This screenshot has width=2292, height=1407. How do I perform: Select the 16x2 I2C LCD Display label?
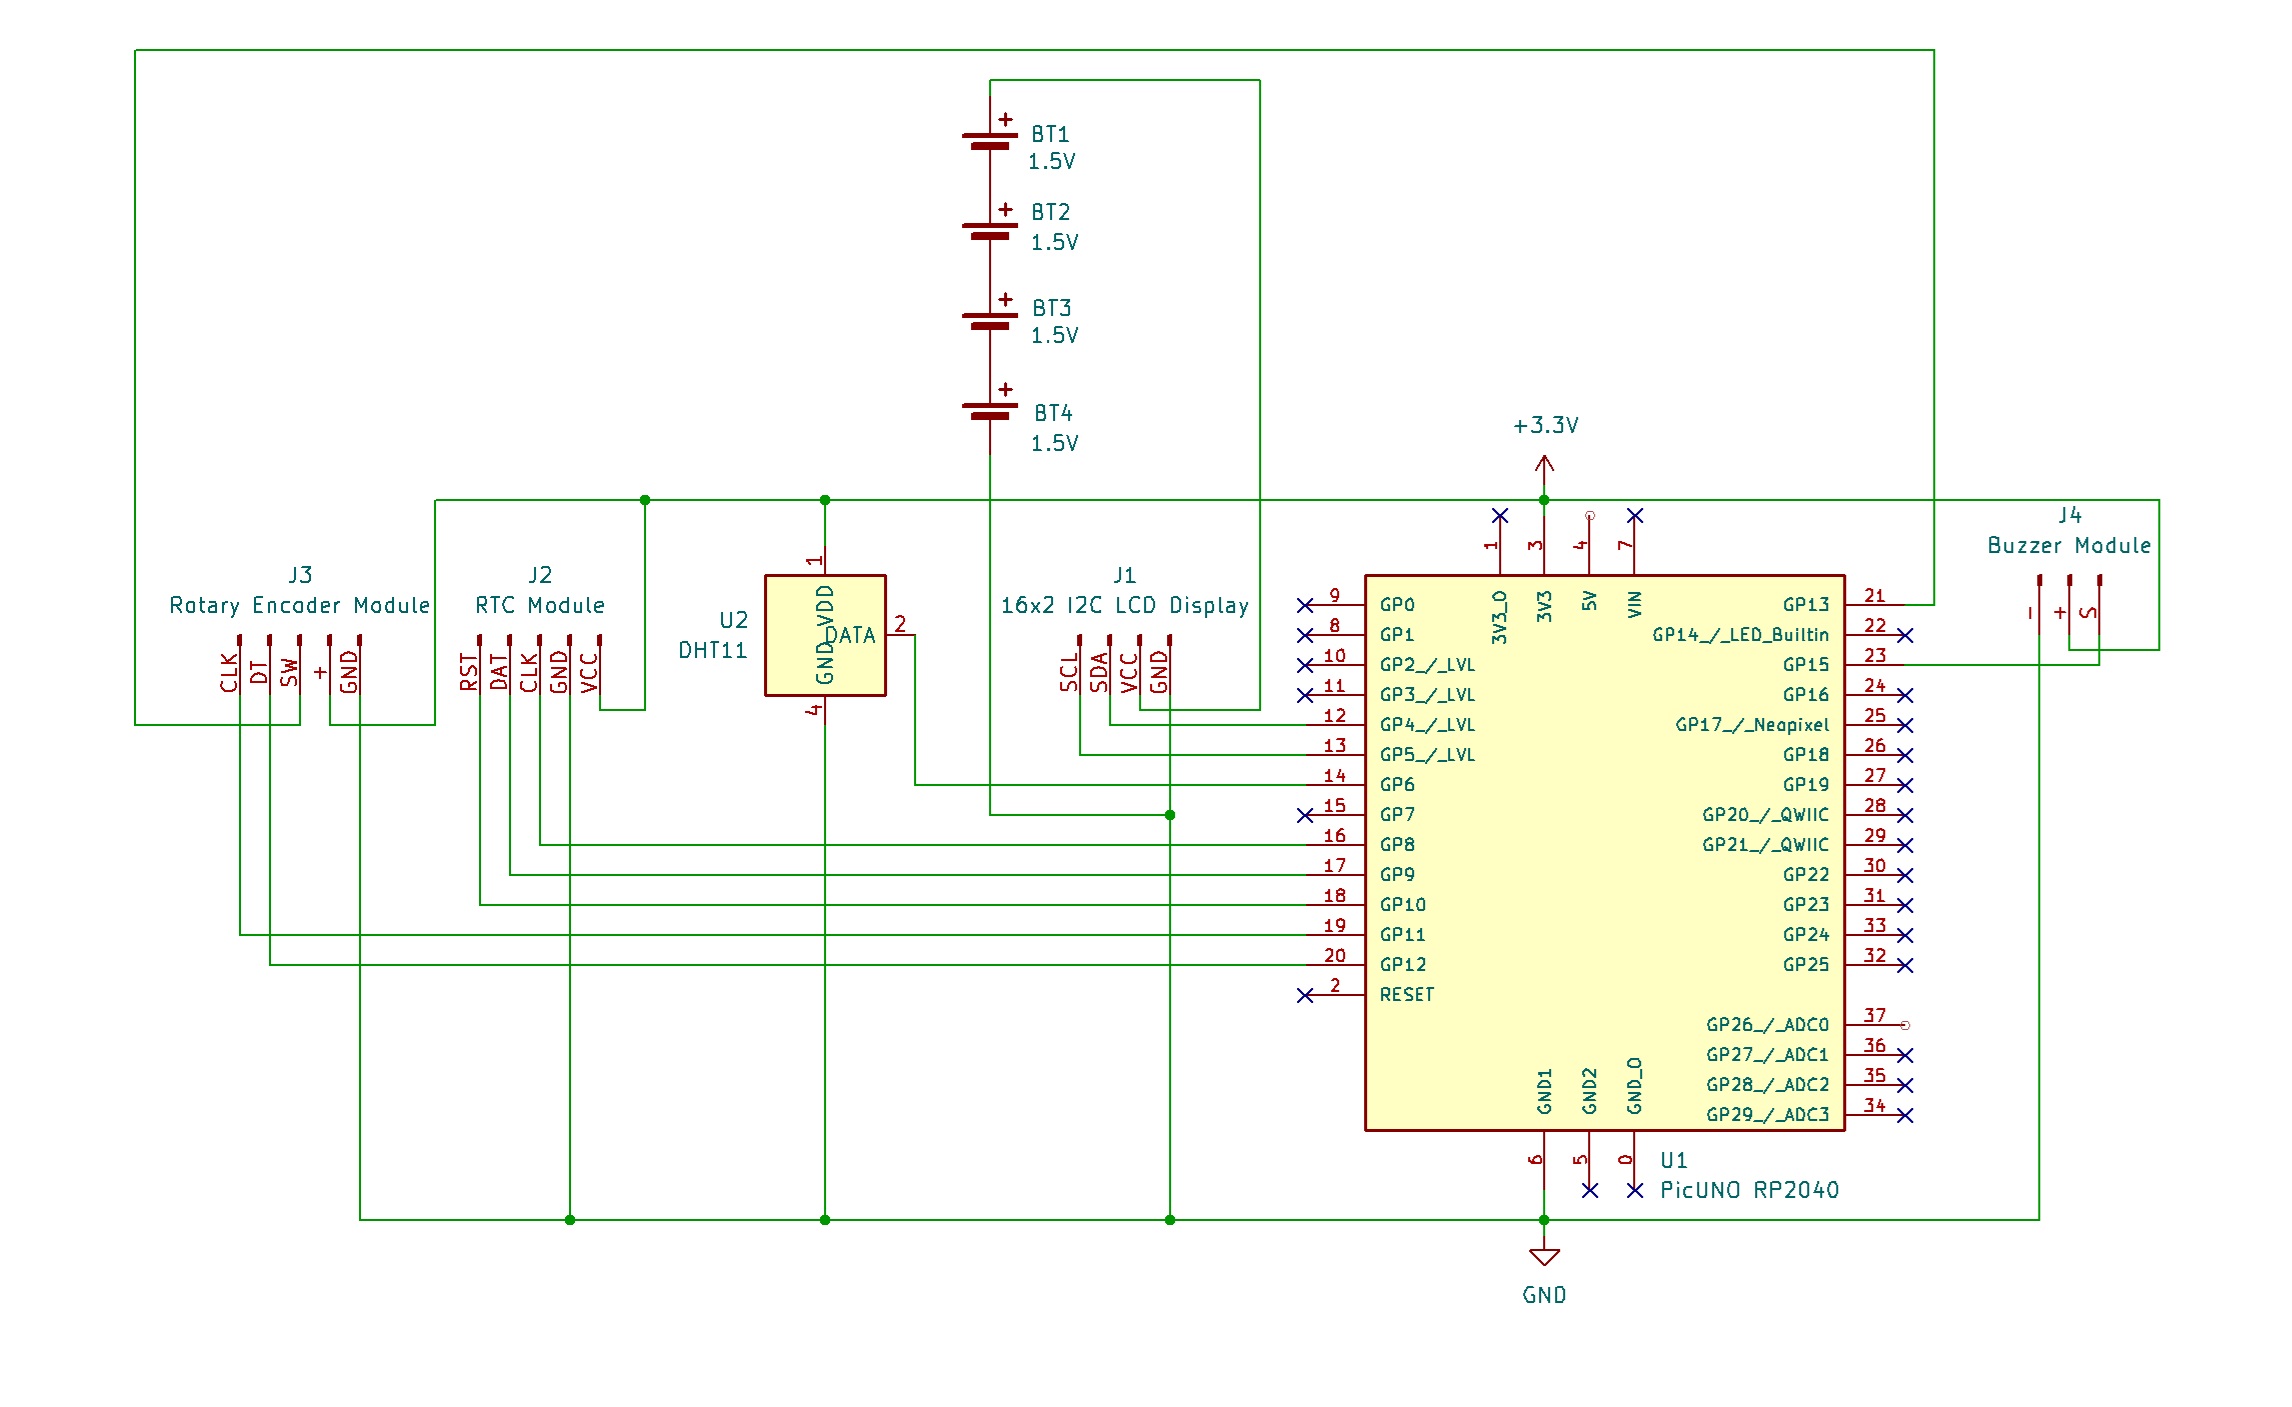[1125, 605]
